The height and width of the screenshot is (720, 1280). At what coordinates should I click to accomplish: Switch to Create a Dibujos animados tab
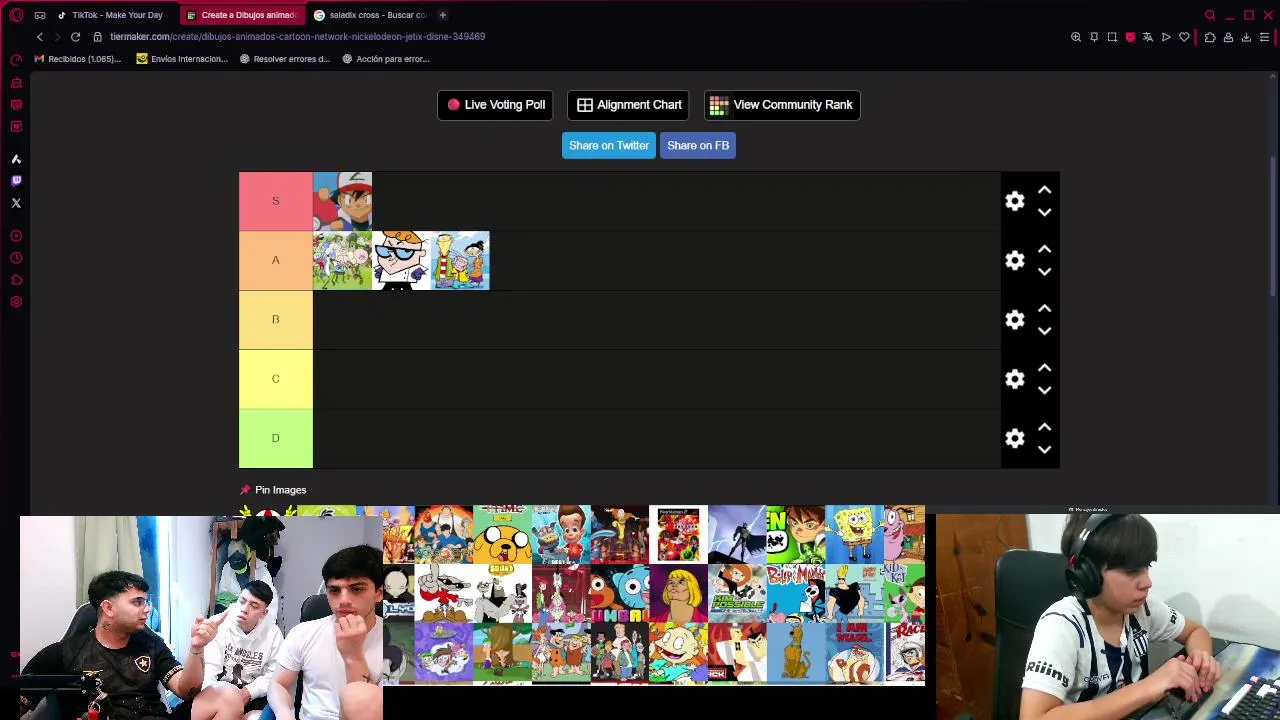(x=241, y=15)
